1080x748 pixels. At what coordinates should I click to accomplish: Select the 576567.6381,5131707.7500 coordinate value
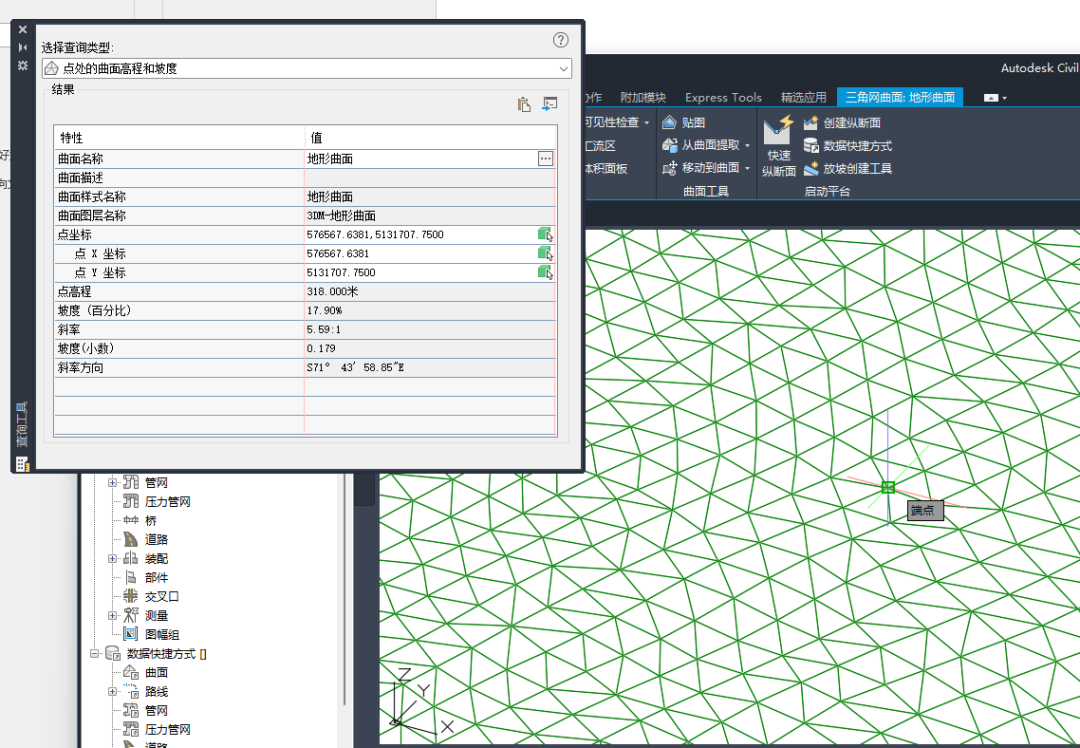[375, 235]
